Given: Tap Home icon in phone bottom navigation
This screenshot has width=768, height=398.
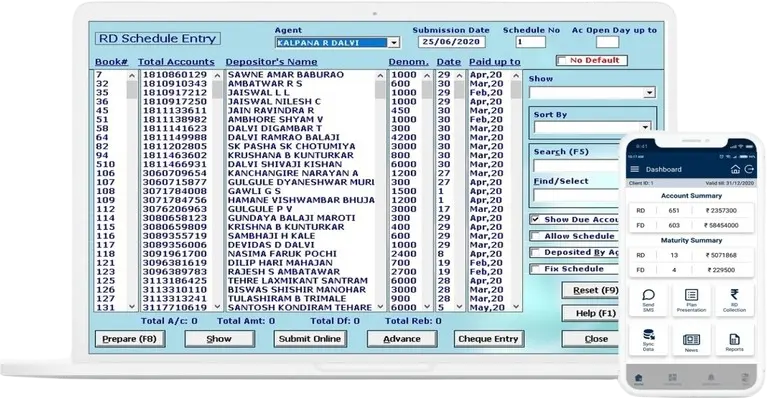Looking at the screenshot, I should click(639, 378).
